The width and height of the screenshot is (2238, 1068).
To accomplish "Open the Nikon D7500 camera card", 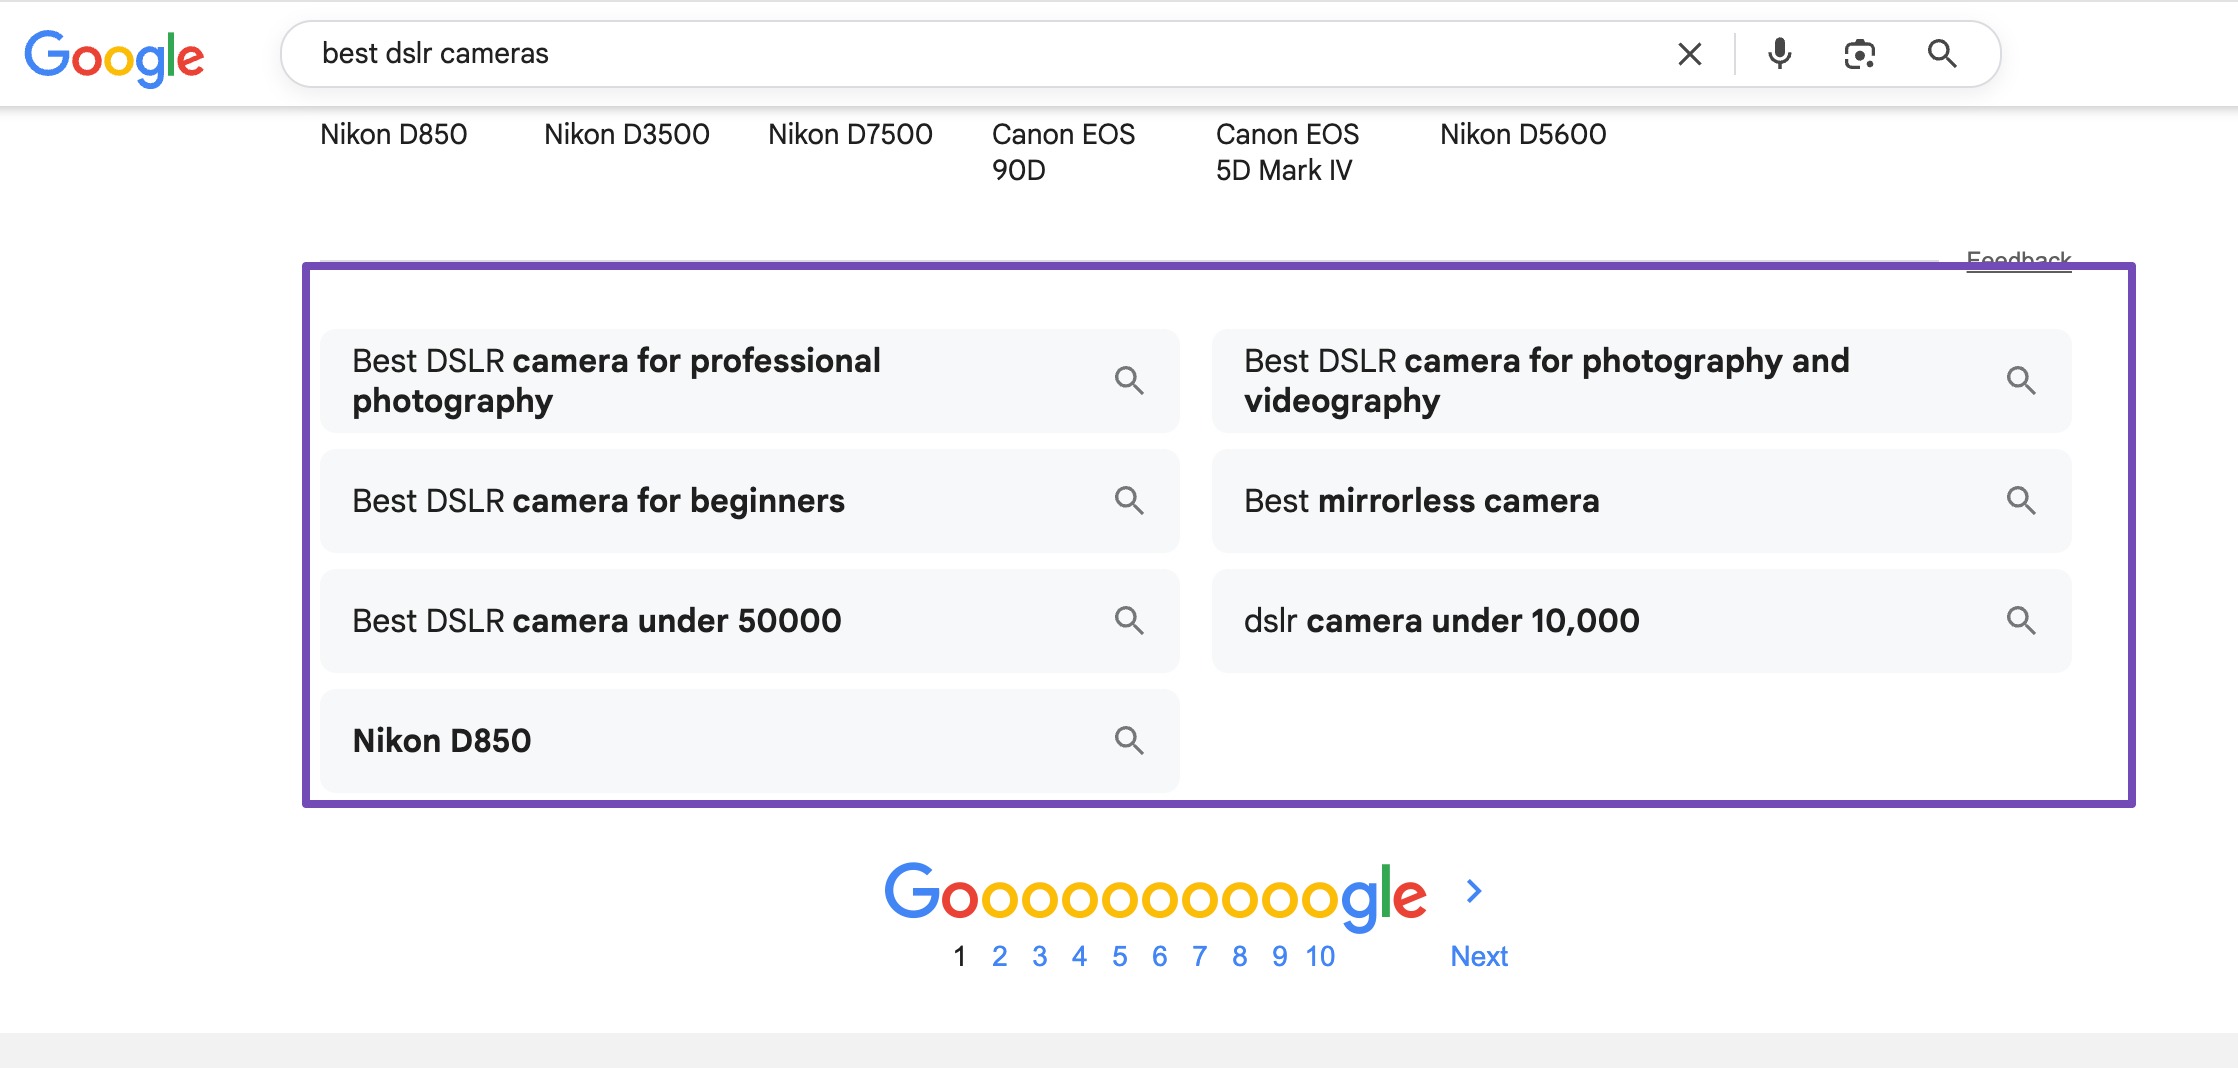I will pos(850,134).
